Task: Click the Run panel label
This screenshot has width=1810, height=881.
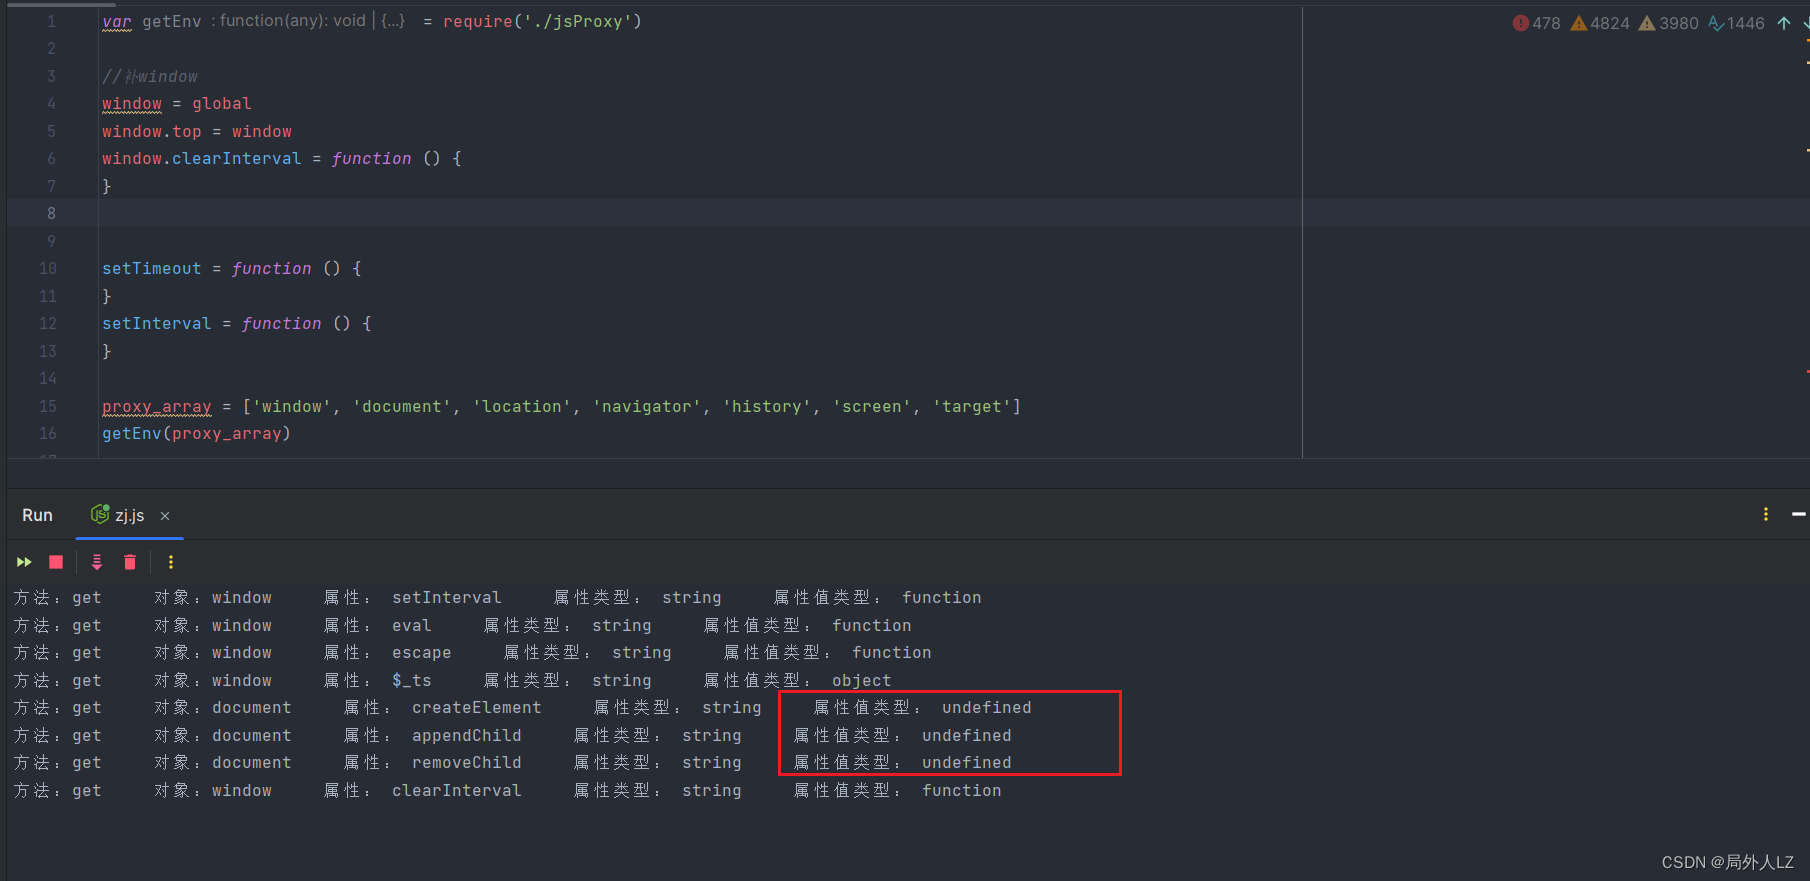Action: [37, 515]
